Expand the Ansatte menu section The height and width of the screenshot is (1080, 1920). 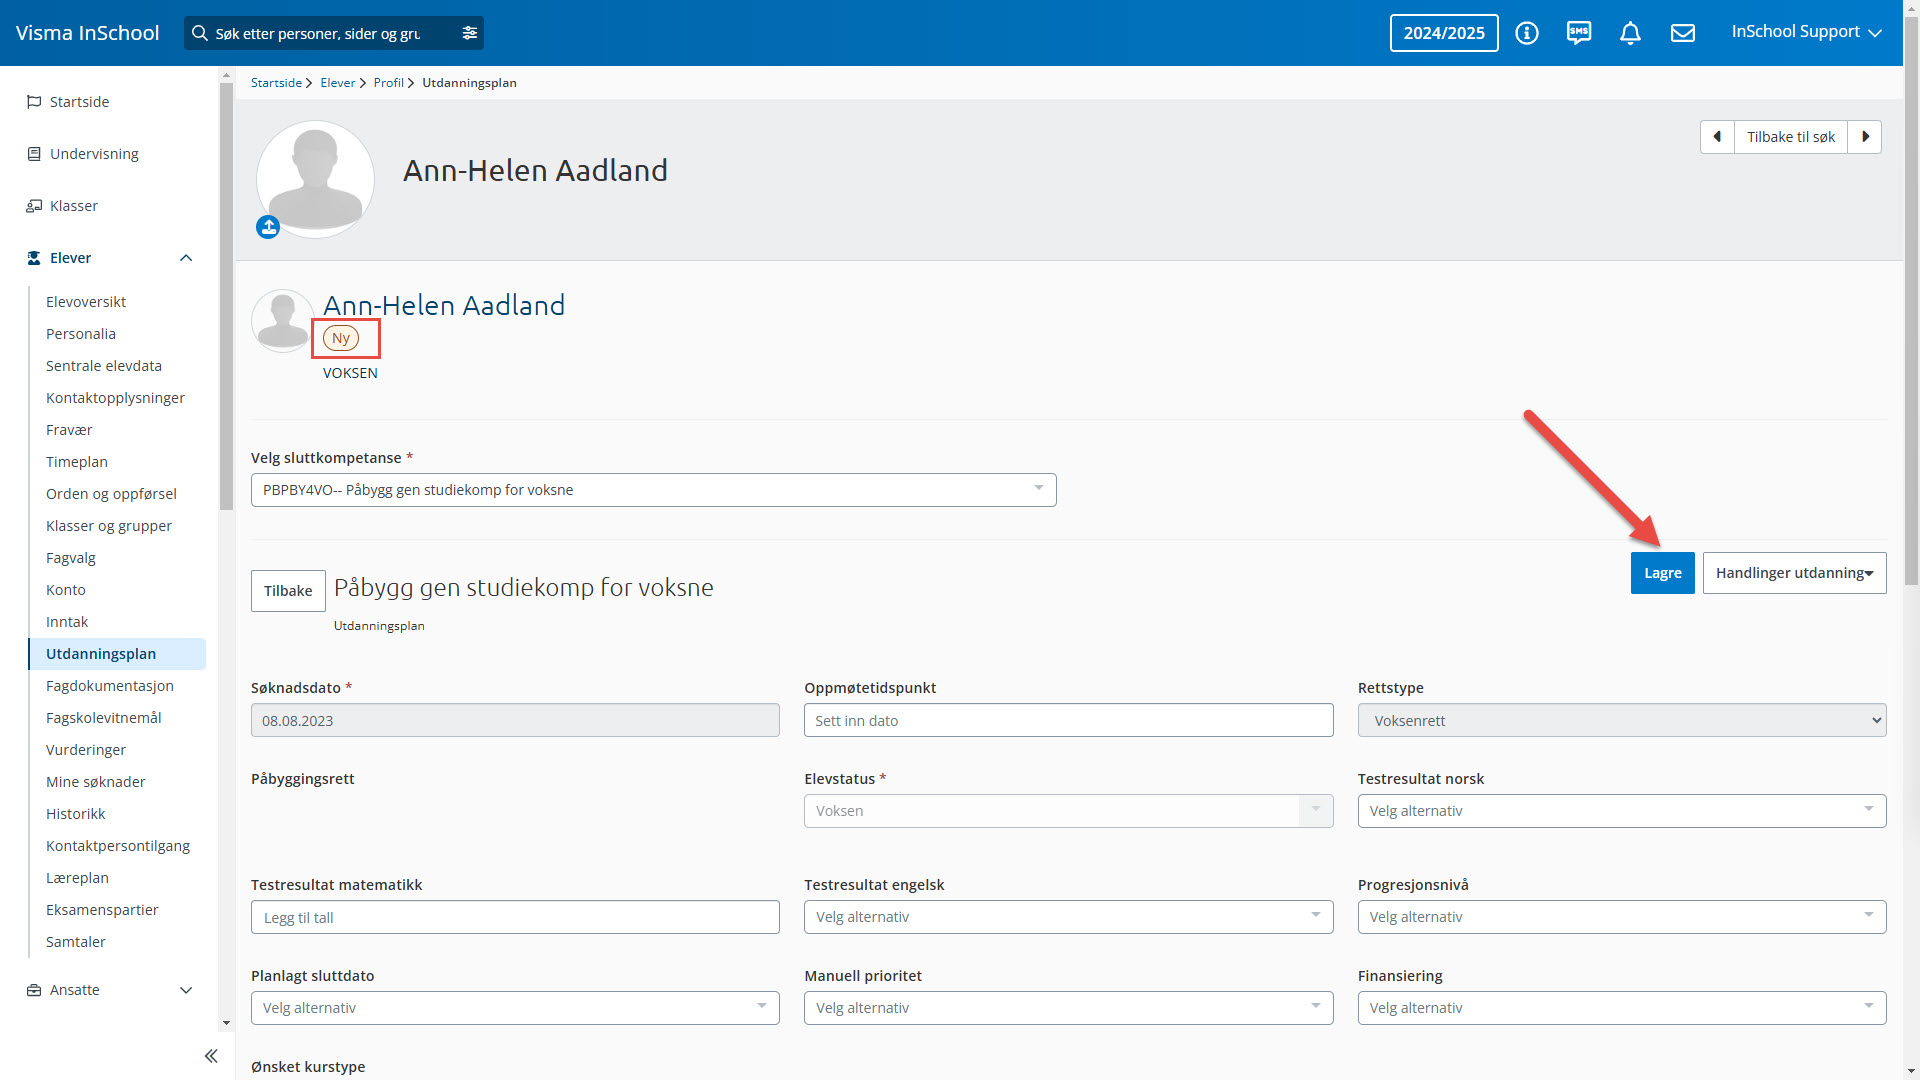tap(186, 990)
